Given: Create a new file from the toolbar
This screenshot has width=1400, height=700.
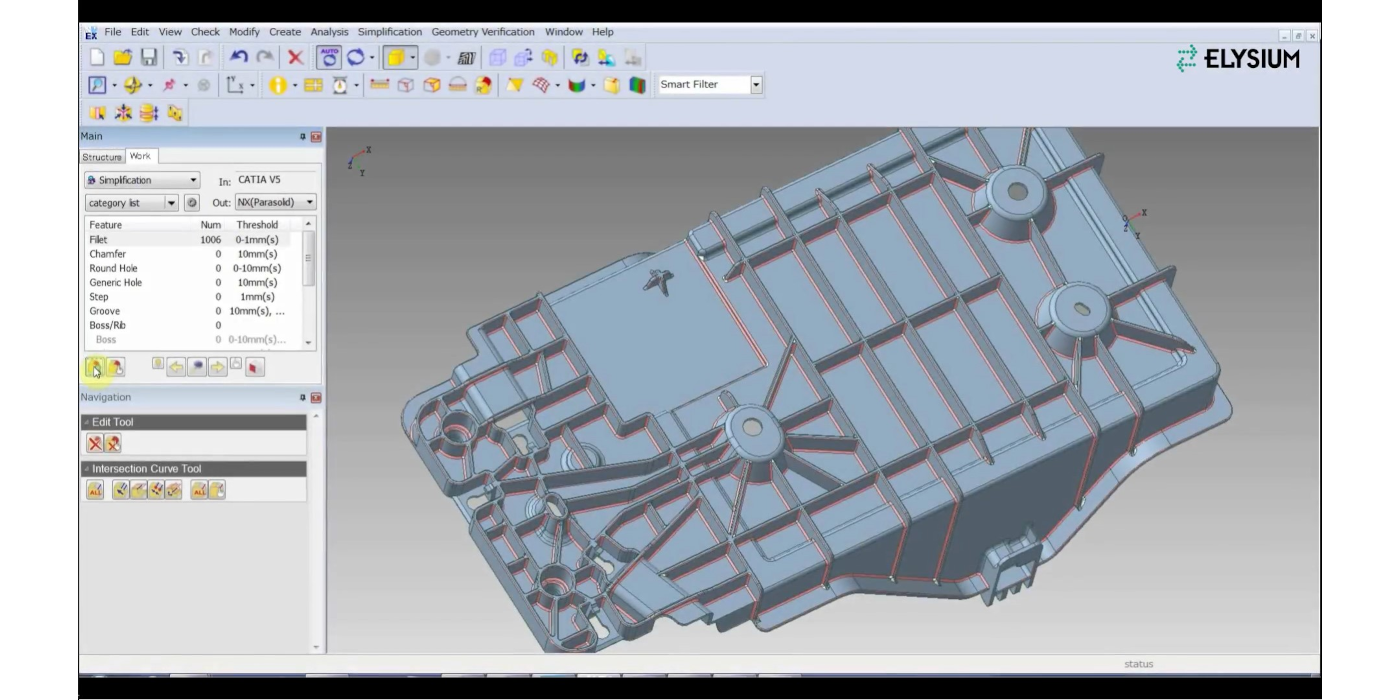Looking at the screenshot, I should (x=97, y=58).
